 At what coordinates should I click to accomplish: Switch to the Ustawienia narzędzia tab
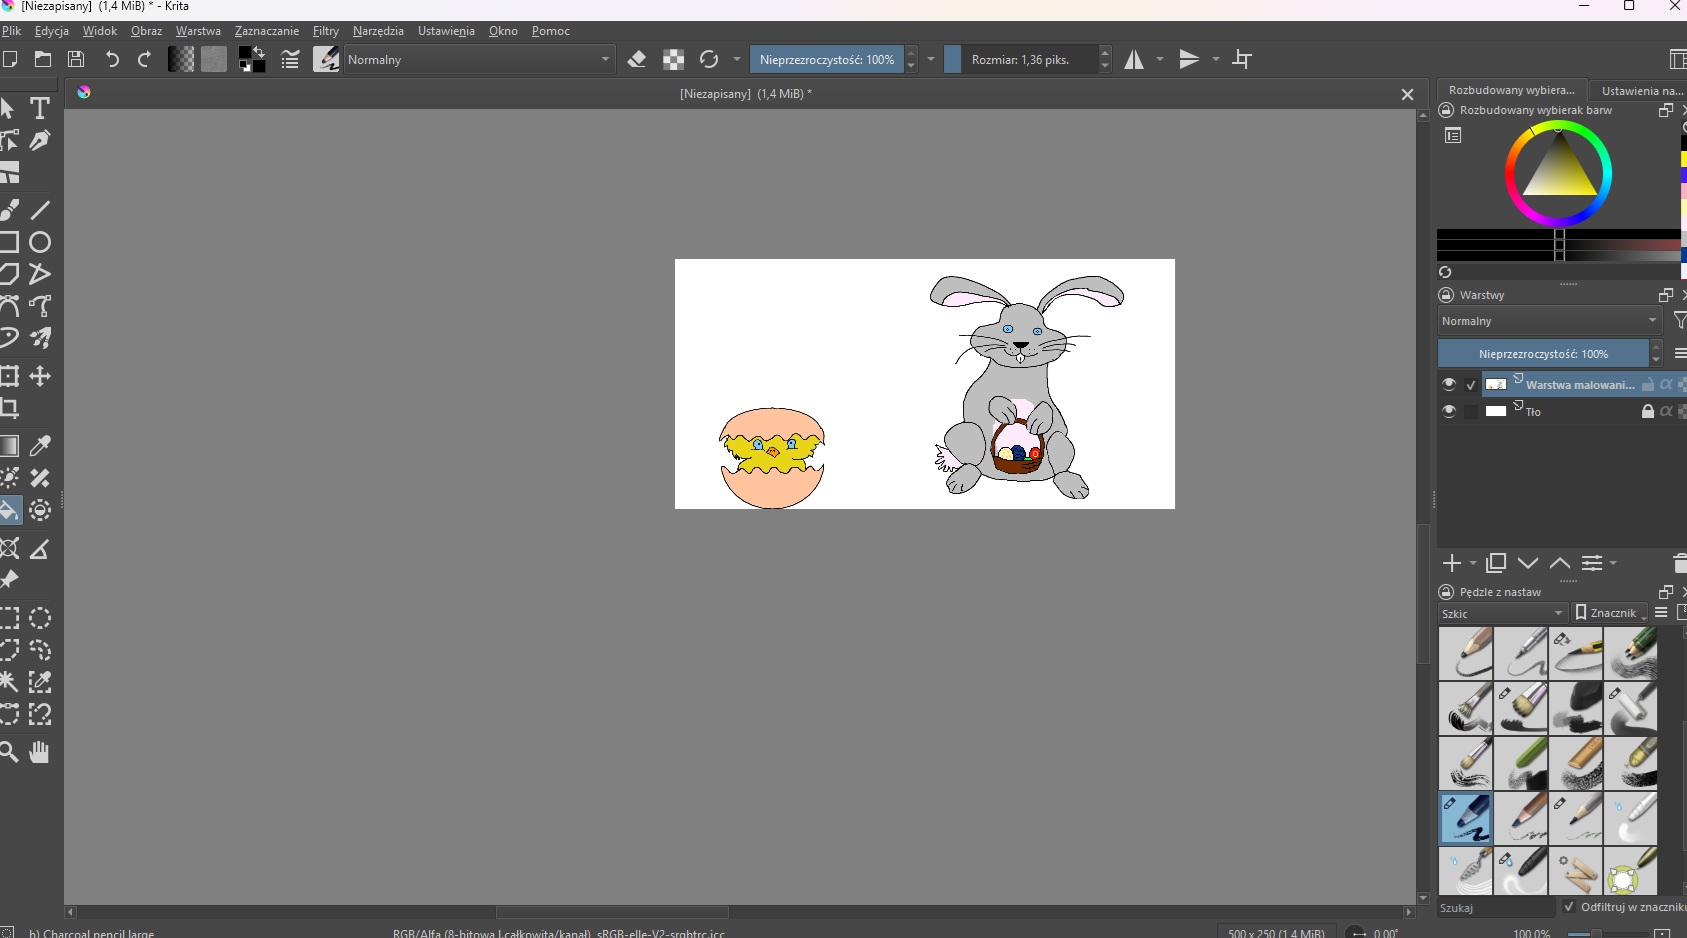tap(1640, 90)
